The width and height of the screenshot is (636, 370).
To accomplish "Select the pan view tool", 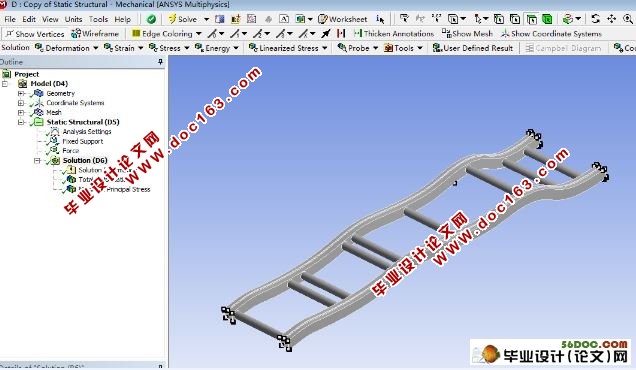I will 611,19.
